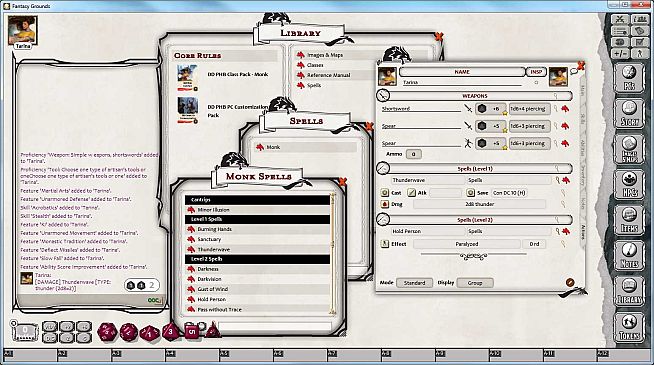Apply Hold Person Paralyzed effect

point(385,244)
